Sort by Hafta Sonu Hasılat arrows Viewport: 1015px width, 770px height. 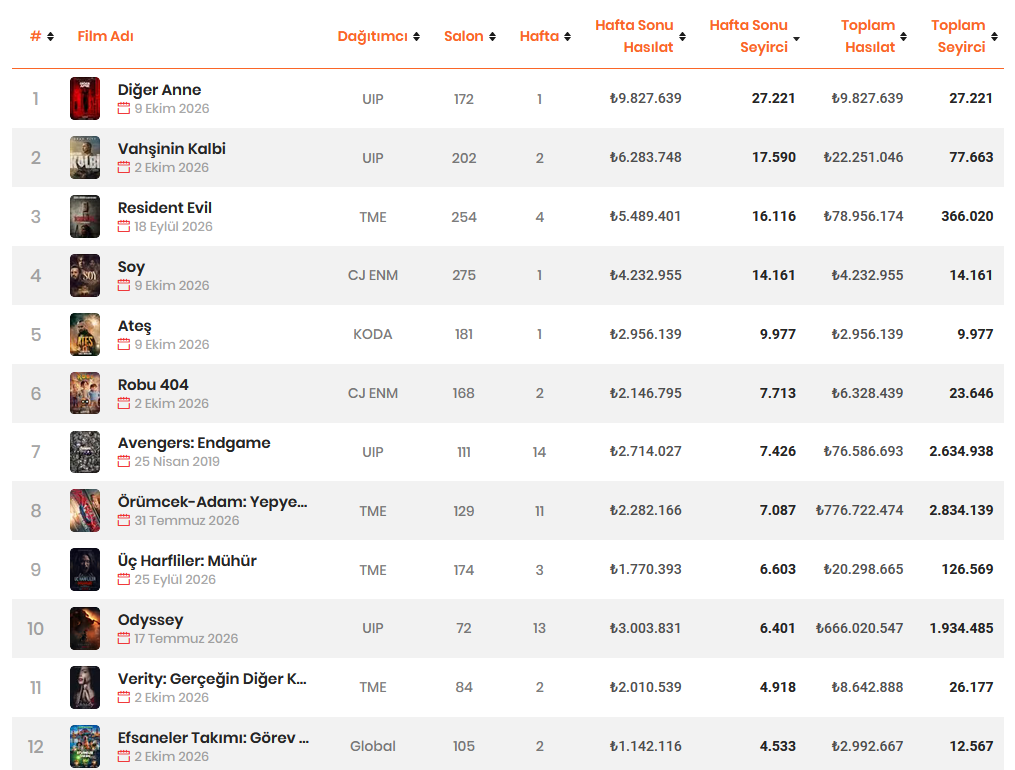point(682,36)
